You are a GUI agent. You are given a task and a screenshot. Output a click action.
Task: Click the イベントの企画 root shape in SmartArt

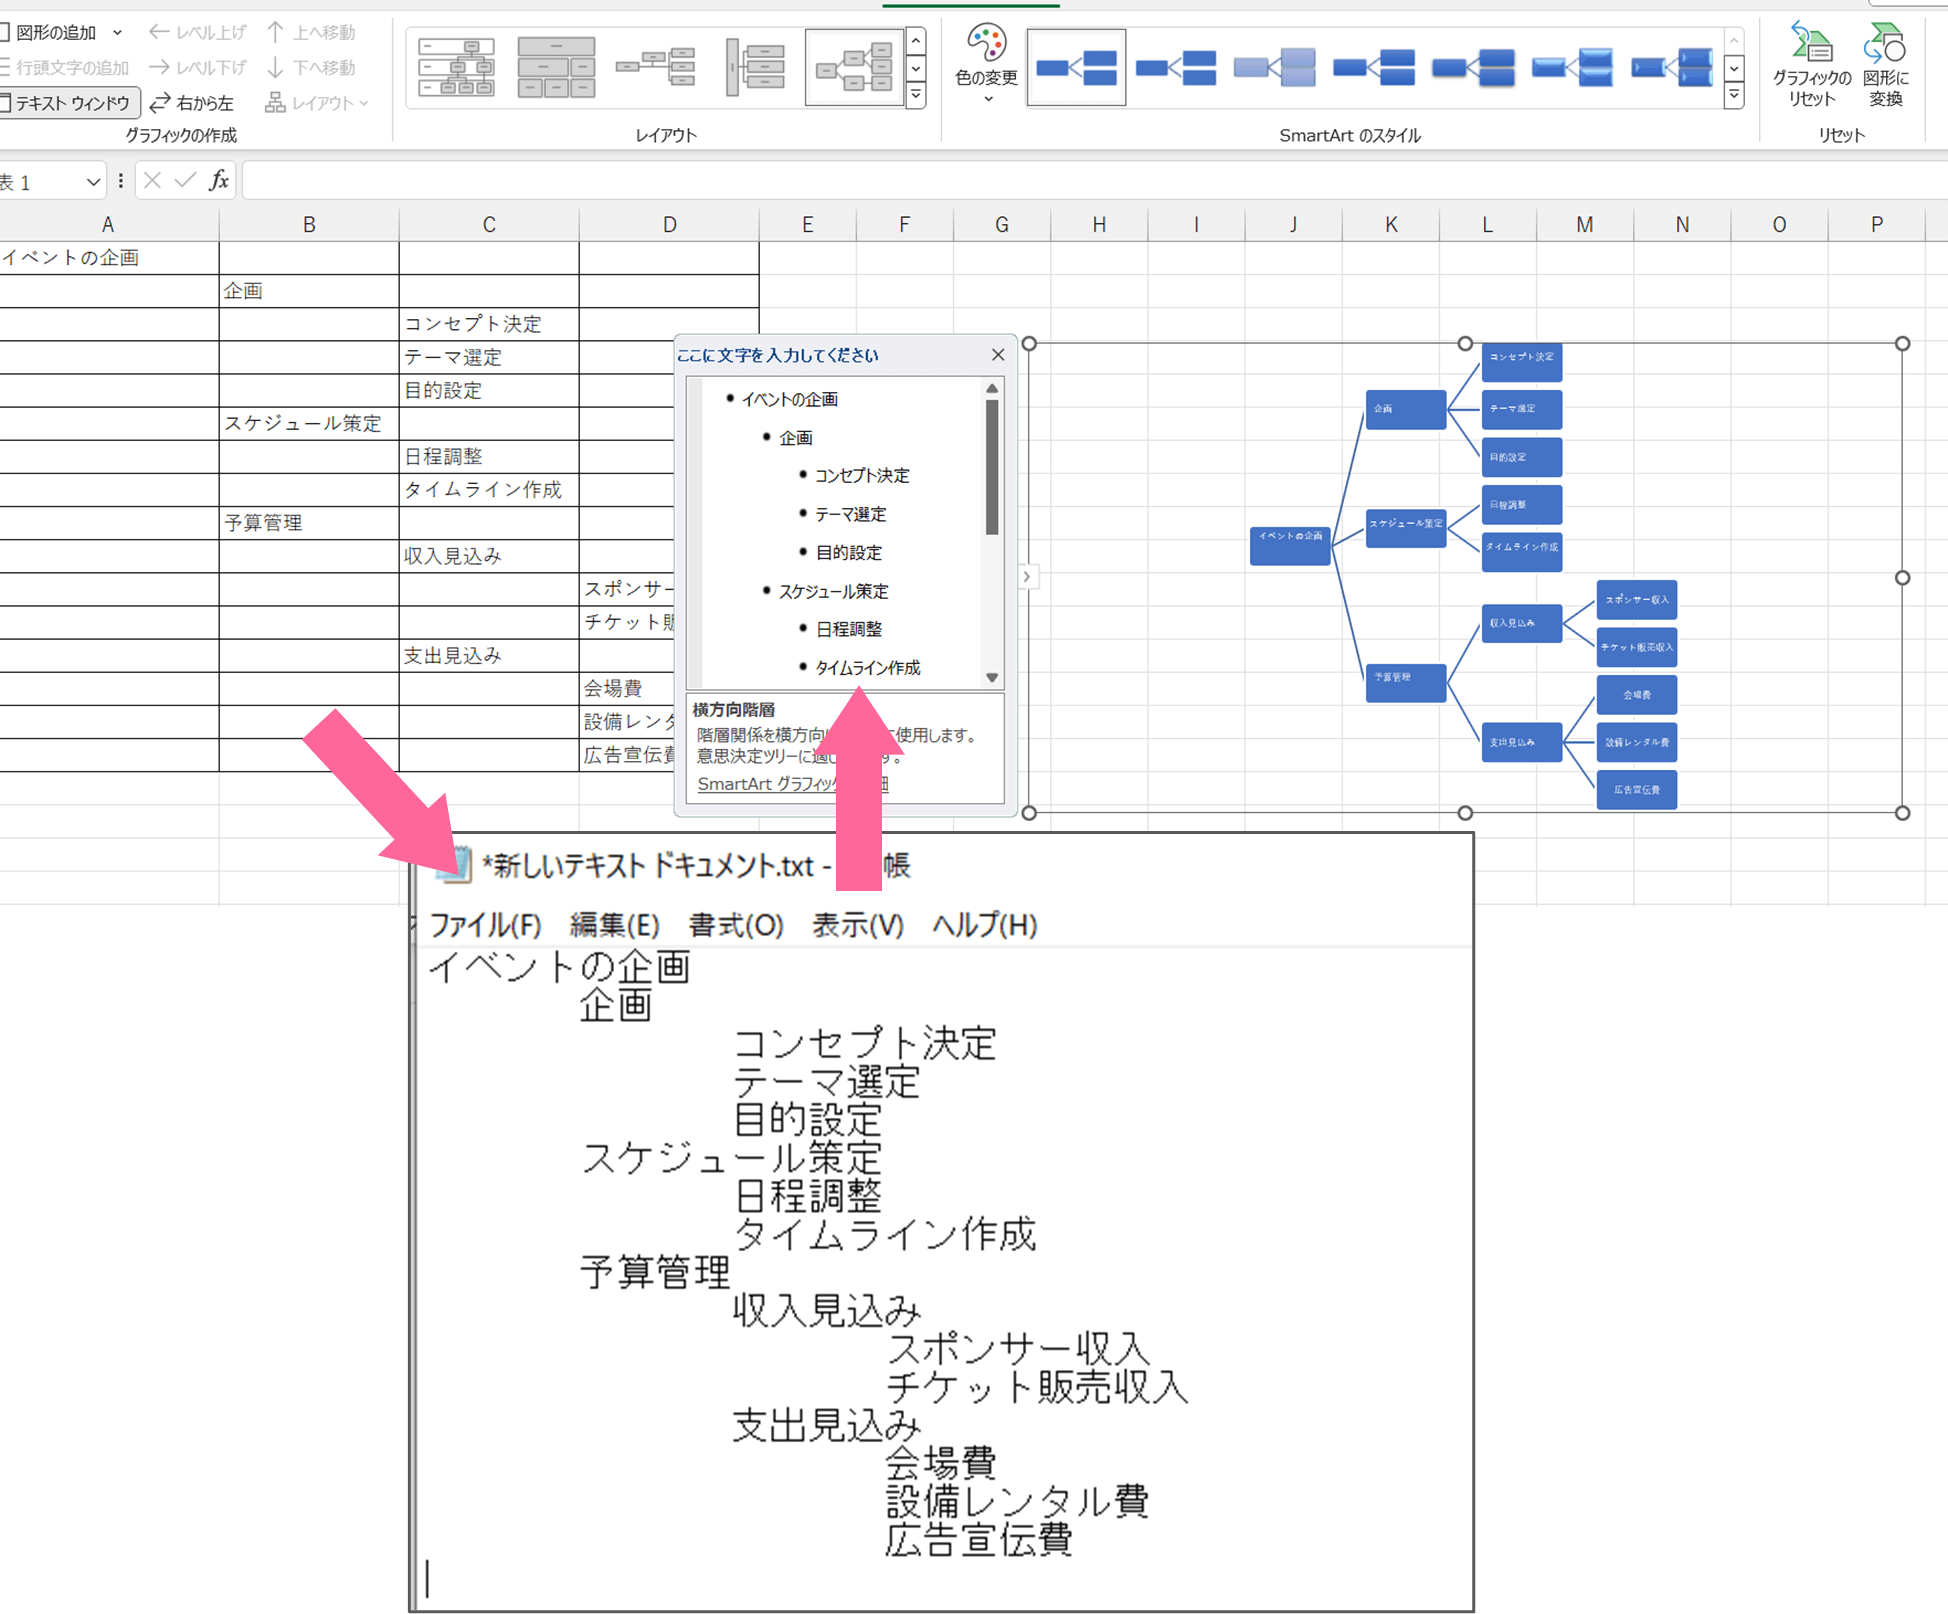pos(1290,545)
